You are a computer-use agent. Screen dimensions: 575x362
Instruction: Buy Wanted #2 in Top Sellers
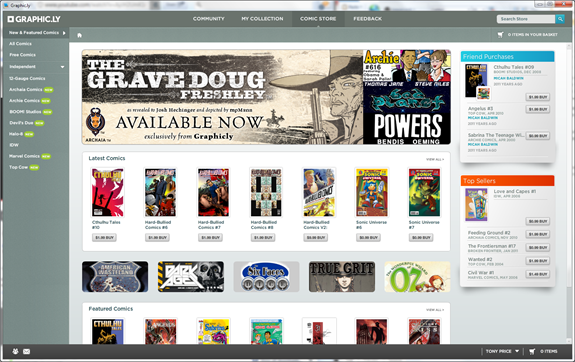[x=538, y=261]
